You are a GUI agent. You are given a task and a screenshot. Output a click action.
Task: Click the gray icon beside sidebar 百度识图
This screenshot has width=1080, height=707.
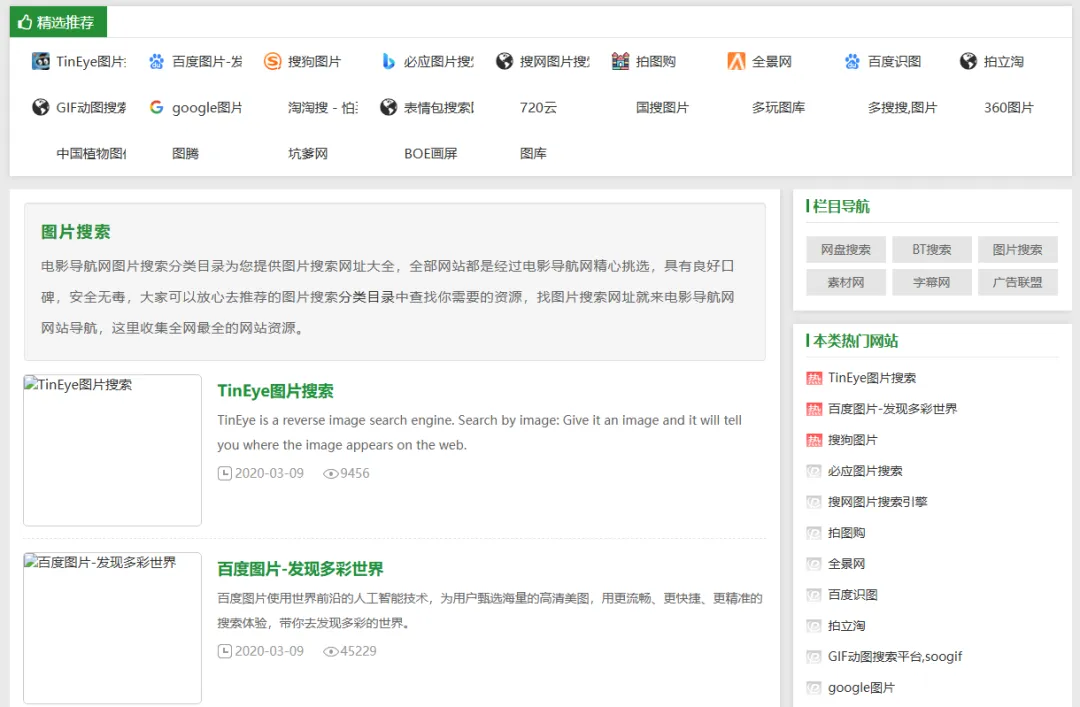[x=814, y=595]
